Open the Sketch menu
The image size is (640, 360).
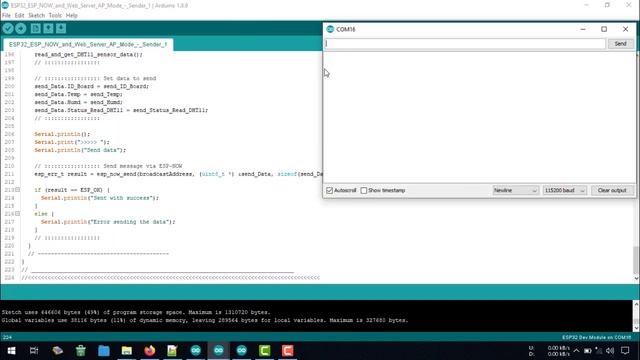pyautogui.click(x=36, y=16)
